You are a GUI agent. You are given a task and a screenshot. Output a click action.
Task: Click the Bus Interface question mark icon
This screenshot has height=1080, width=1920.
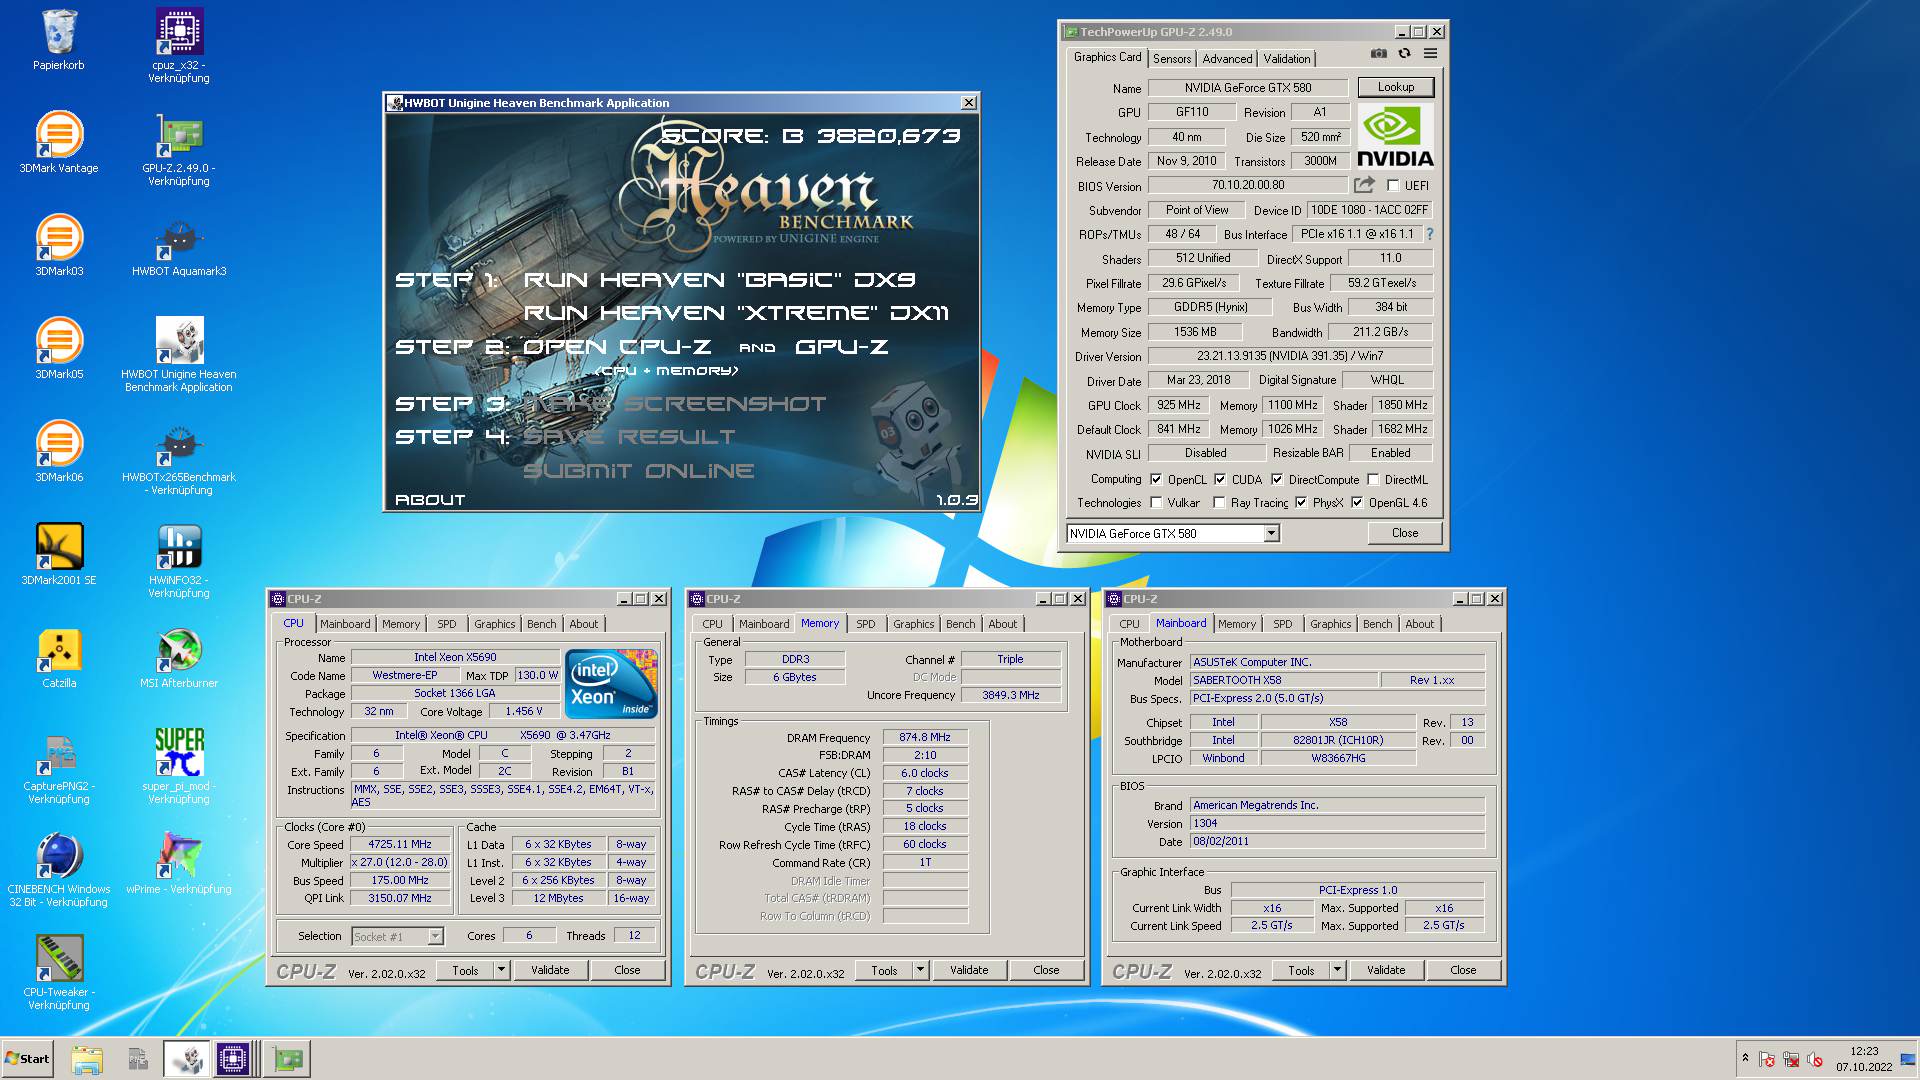point(1430,234)
